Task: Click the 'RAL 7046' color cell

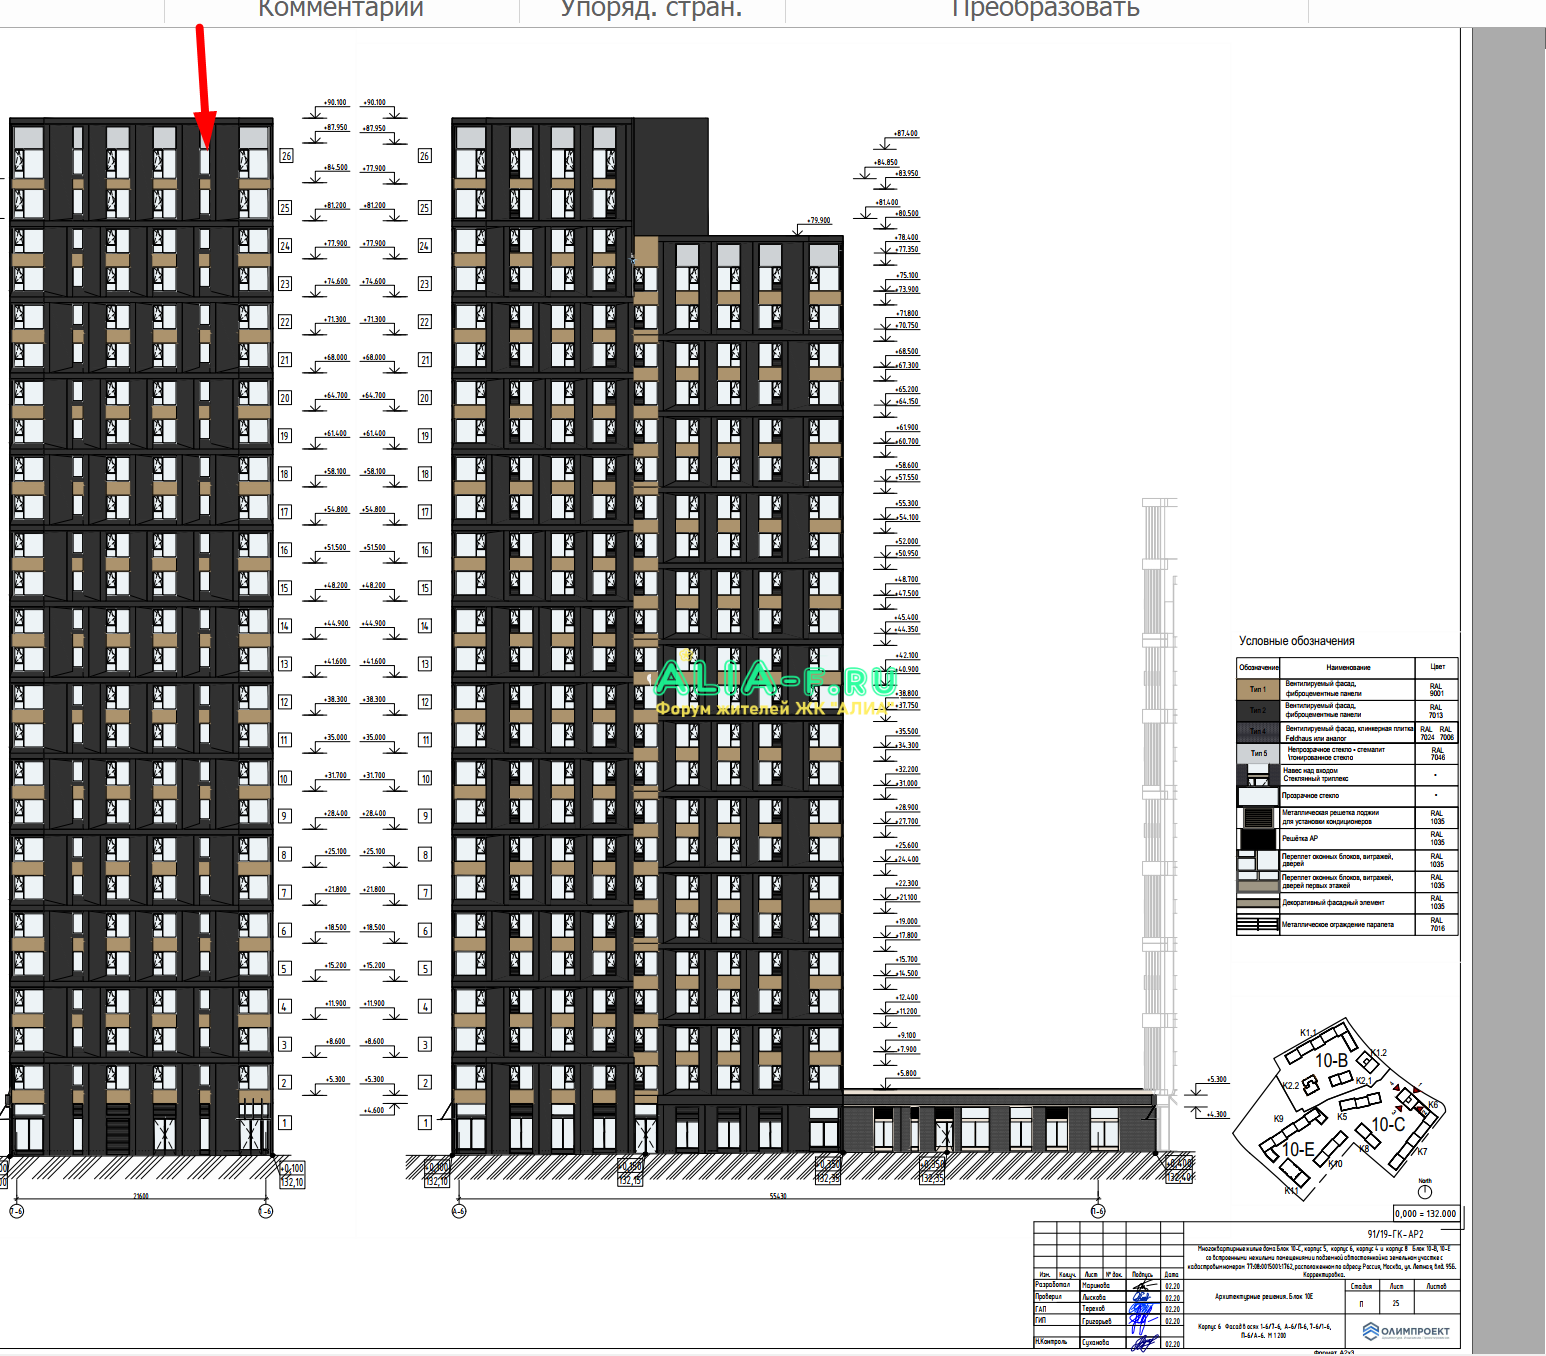Action: (1437, 754)
